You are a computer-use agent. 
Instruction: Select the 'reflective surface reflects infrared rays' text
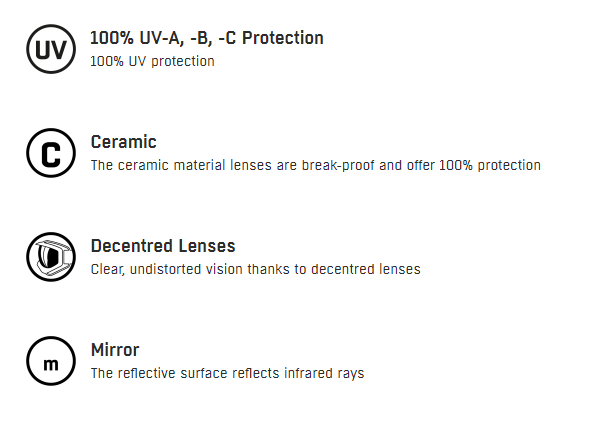point(228,373)
